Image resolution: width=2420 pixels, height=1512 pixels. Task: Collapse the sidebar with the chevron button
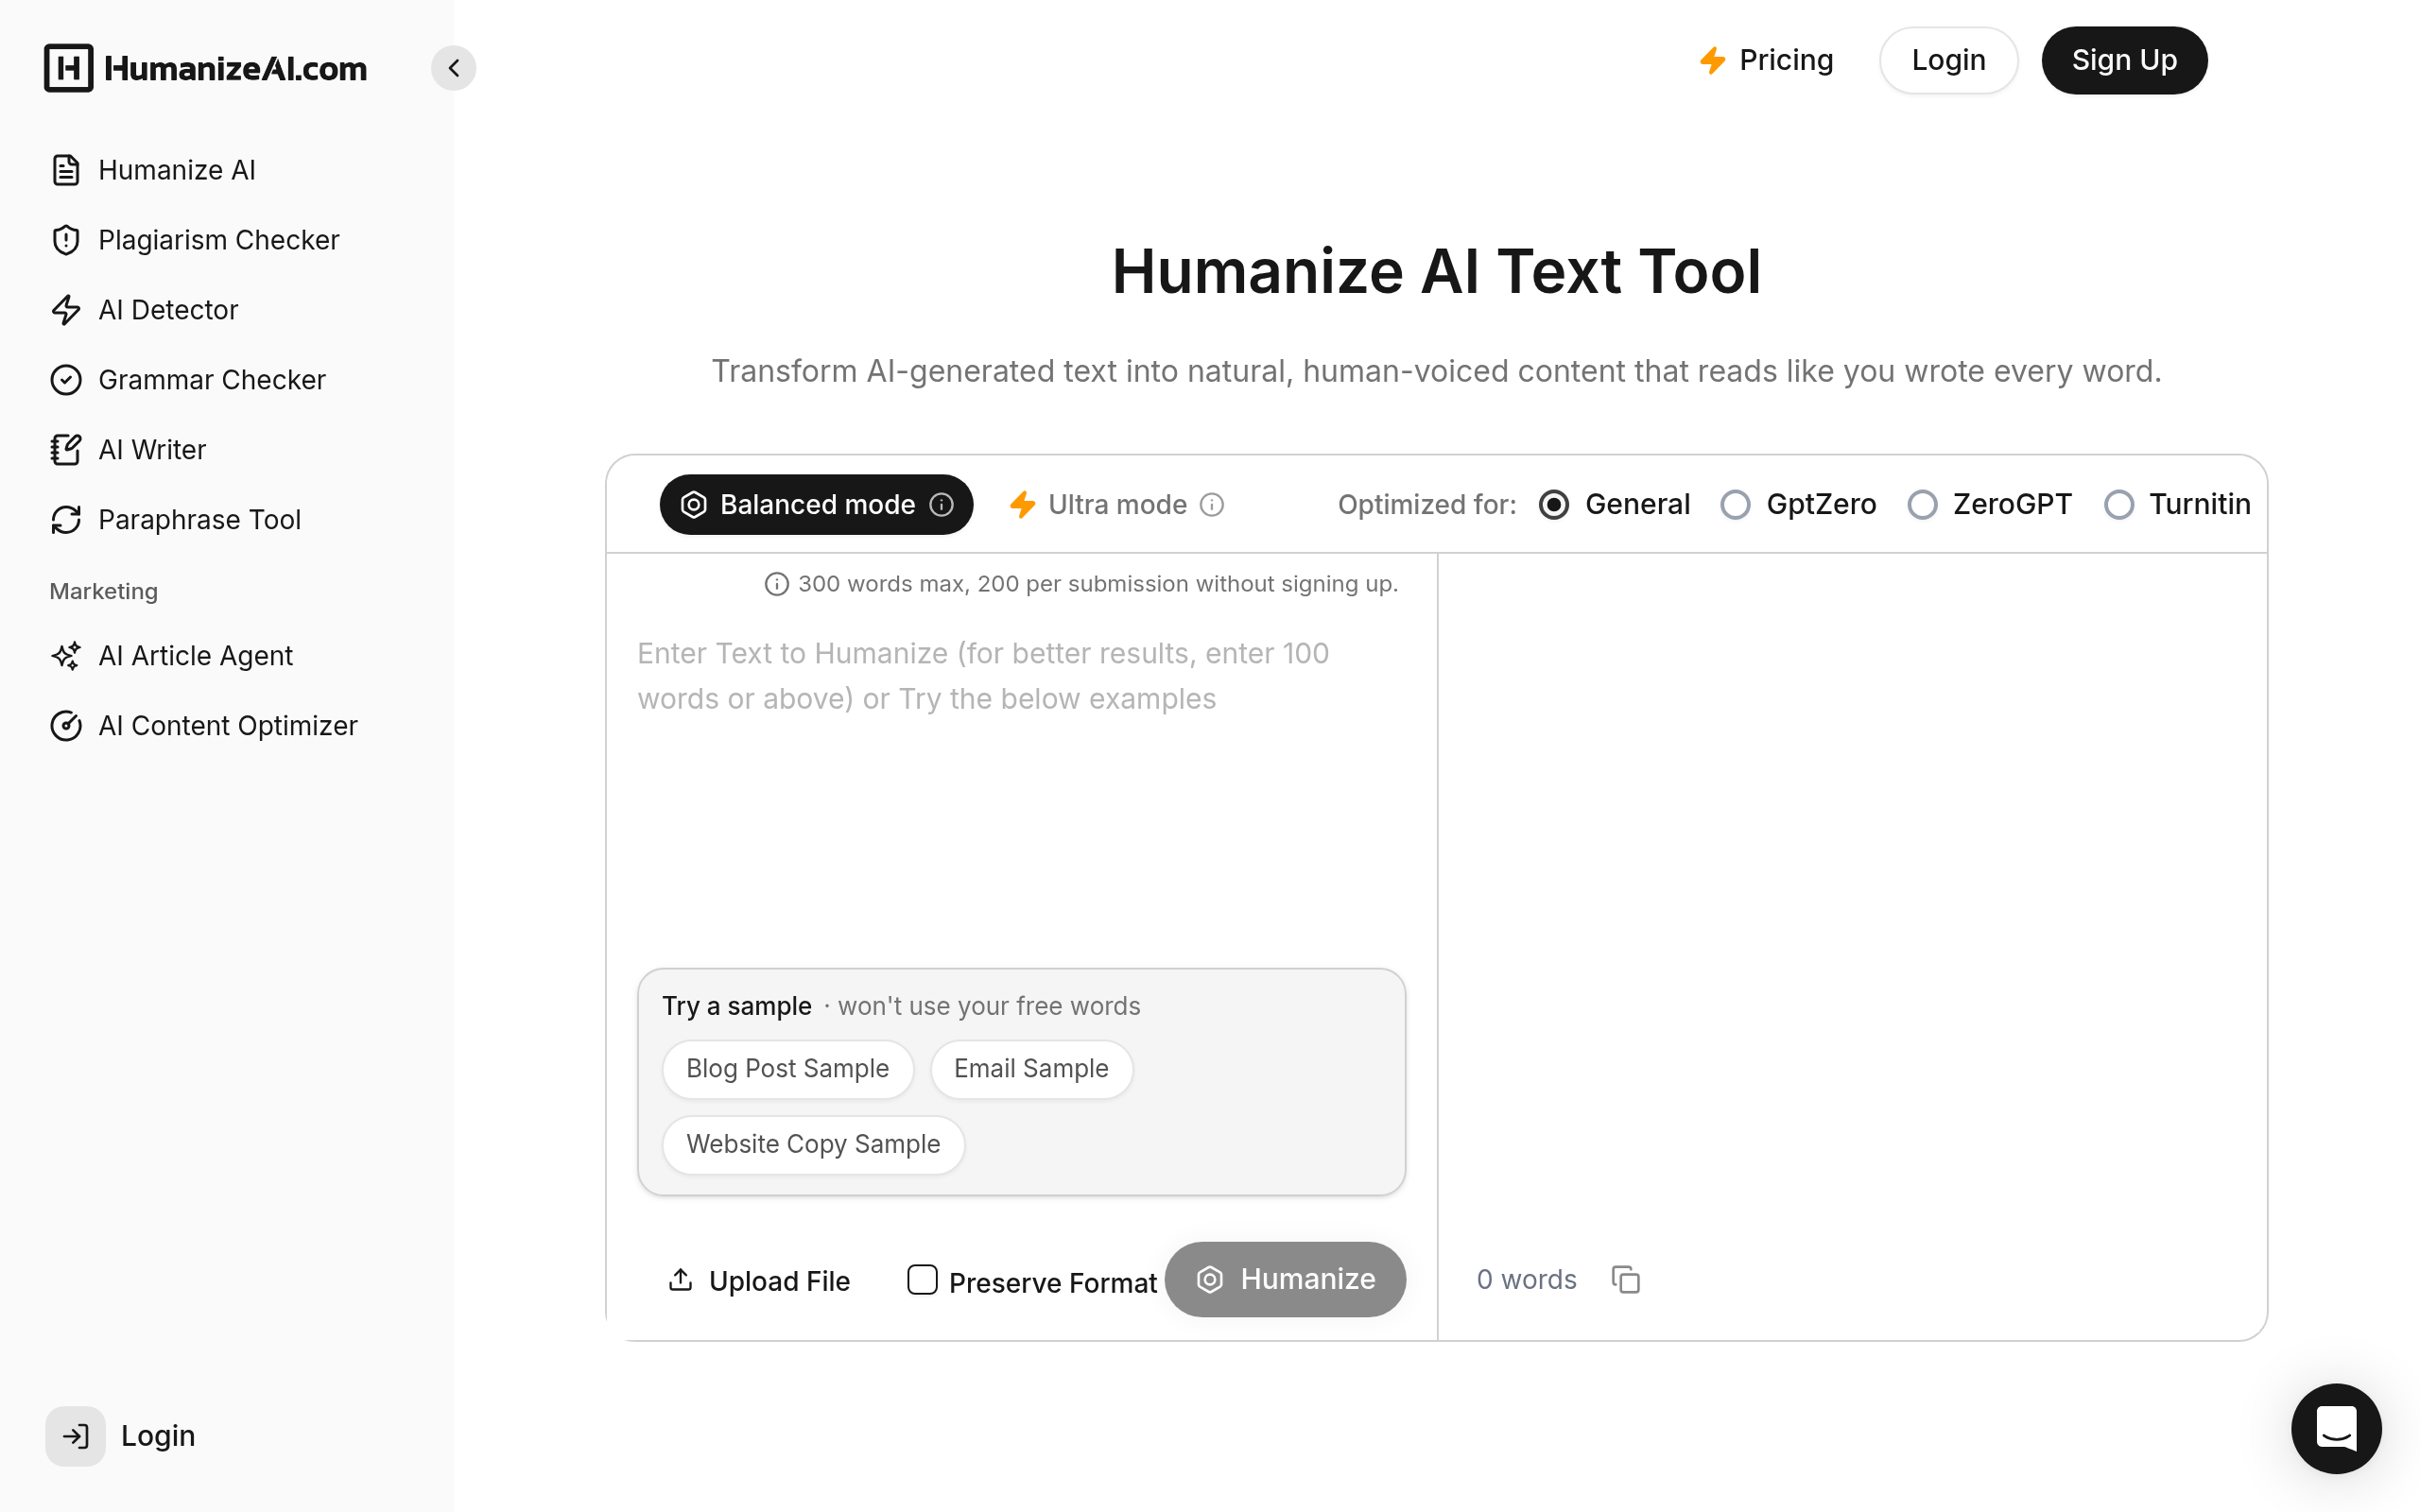point(454,68)
